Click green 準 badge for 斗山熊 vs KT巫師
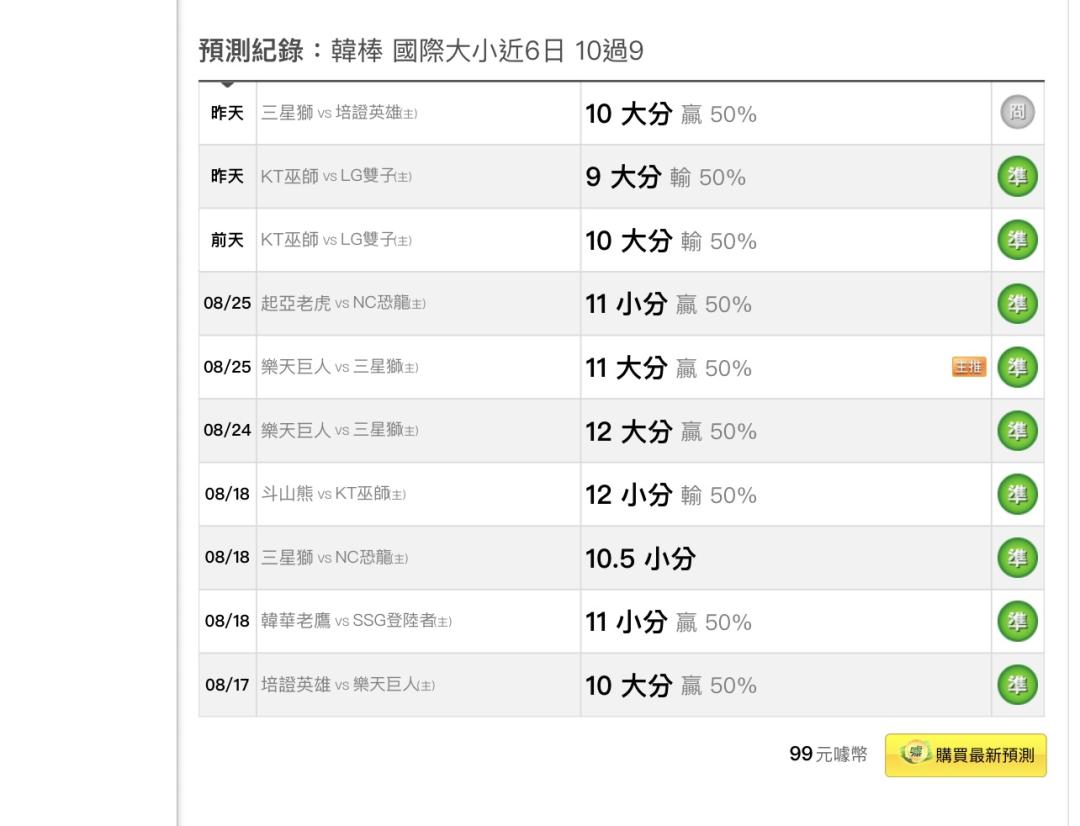The height and width of the screenshot is (826, 1080). click(x=1017, y=494)
